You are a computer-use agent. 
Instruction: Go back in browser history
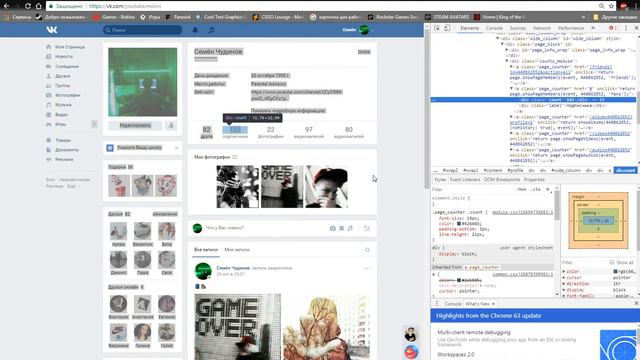click(6, 6)
